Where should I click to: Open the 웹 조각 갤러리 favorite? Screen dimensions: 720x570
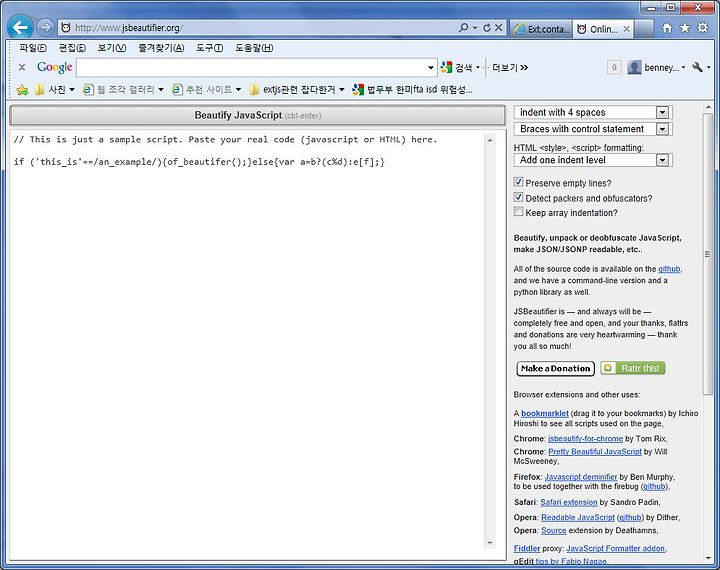122,90
